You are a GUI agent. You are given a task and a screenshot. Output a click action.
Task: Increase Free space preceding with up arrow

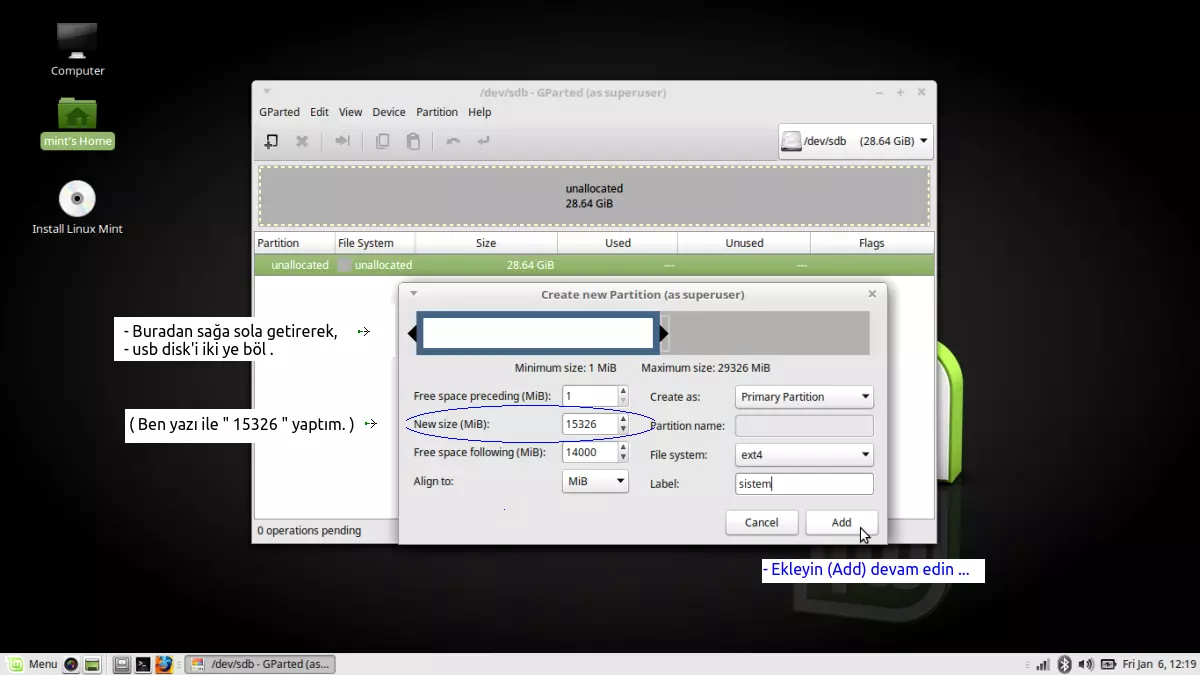(x=623, y=392)
